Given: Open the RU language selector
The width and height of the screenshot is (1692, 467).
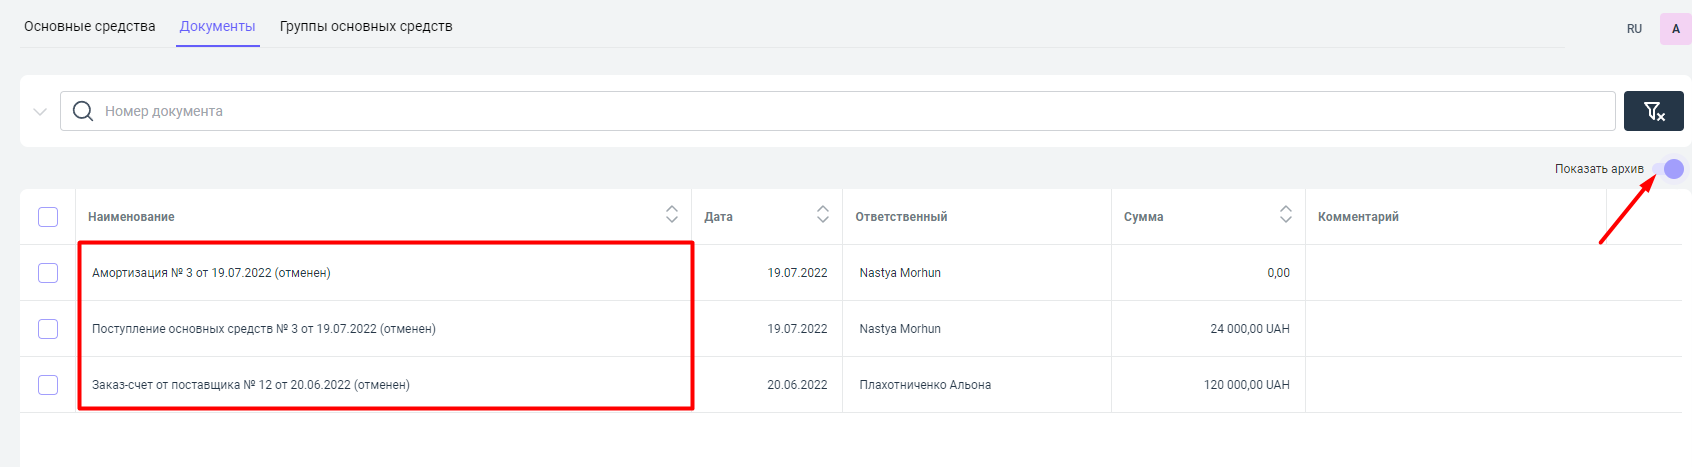Looking at the screenshot, I should [x=1634, y=29].
